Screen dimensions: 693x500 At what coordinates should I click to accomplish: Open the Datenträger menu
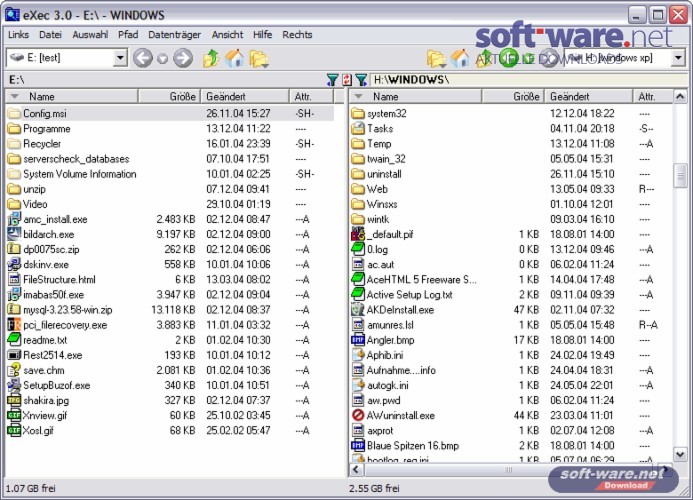(x=174, y=34)
